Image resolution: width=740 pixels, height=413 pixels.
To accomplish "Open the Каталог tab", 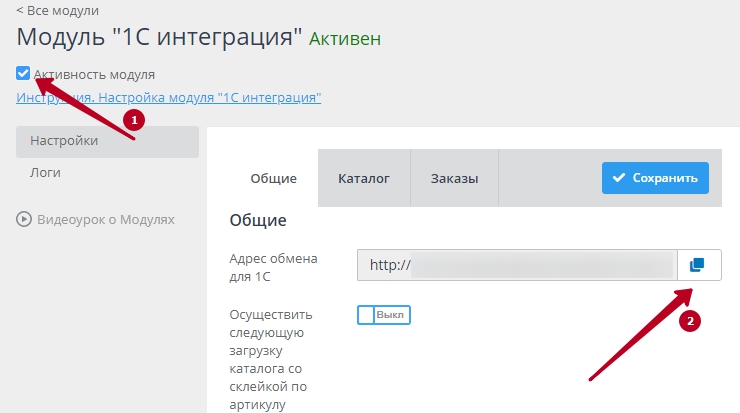I will tap(363, 179).
